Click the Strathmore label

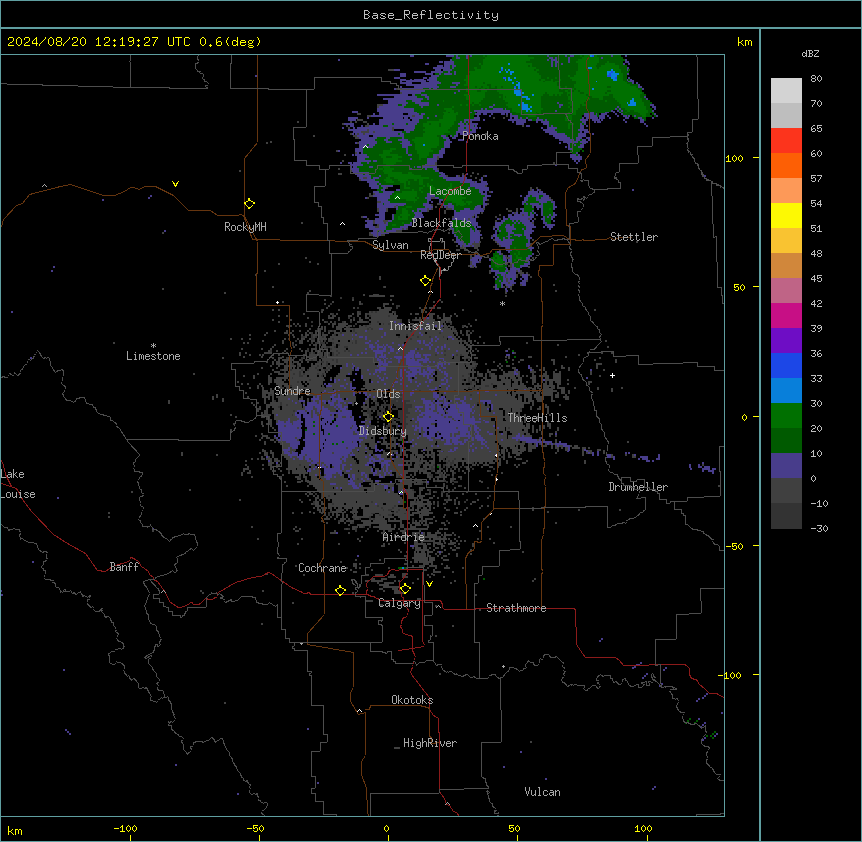tap(516, 608)
